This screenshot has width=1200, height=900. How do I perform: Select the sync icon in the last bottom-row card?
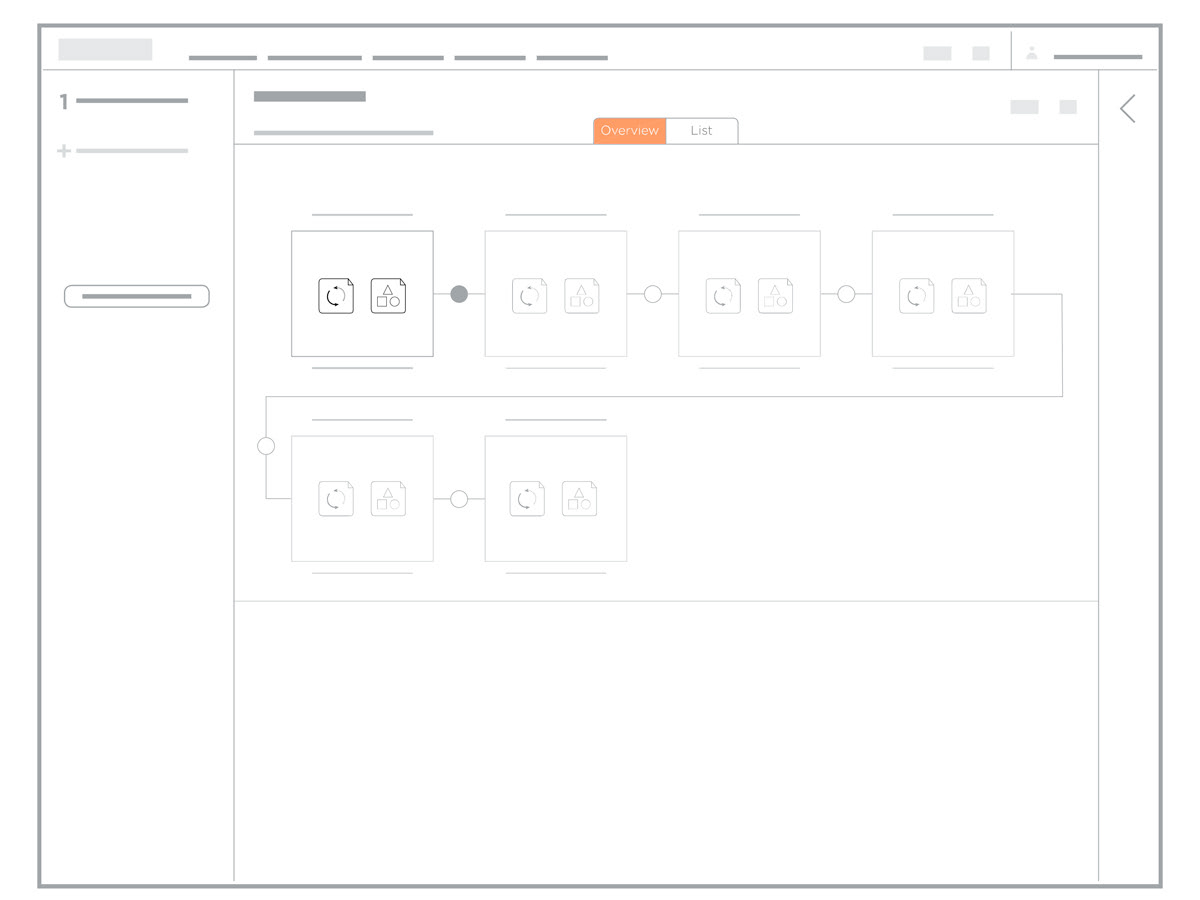(528, 498)
